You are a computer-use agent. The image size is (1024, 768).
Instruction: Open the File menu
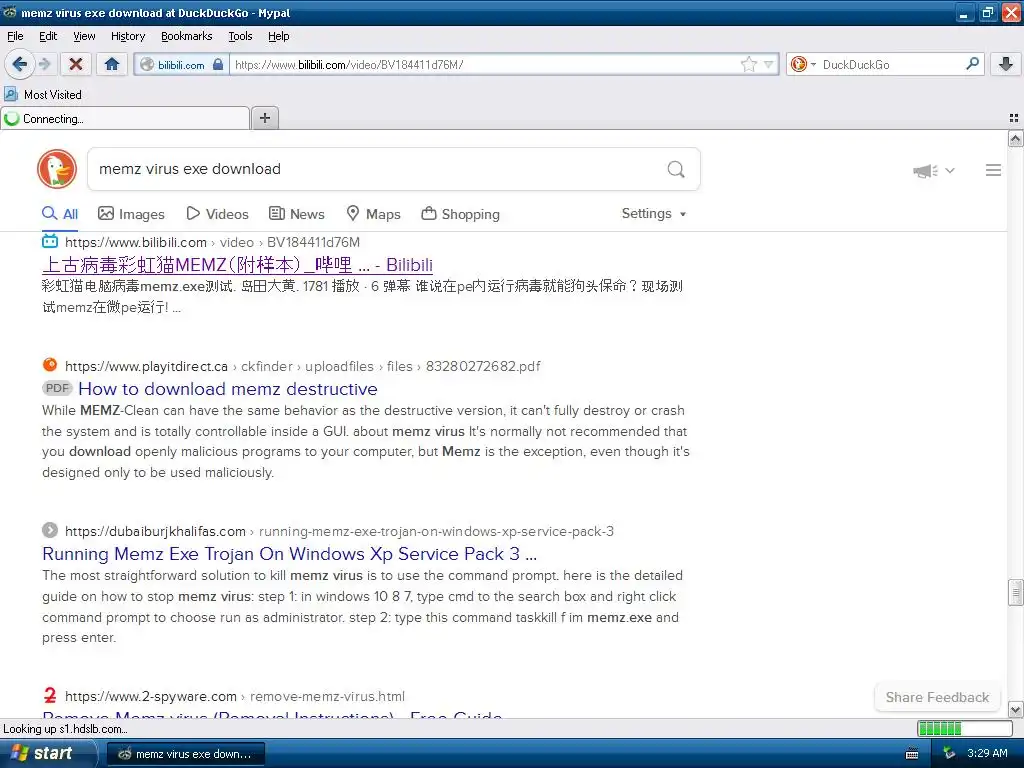[x=15, y=36]
